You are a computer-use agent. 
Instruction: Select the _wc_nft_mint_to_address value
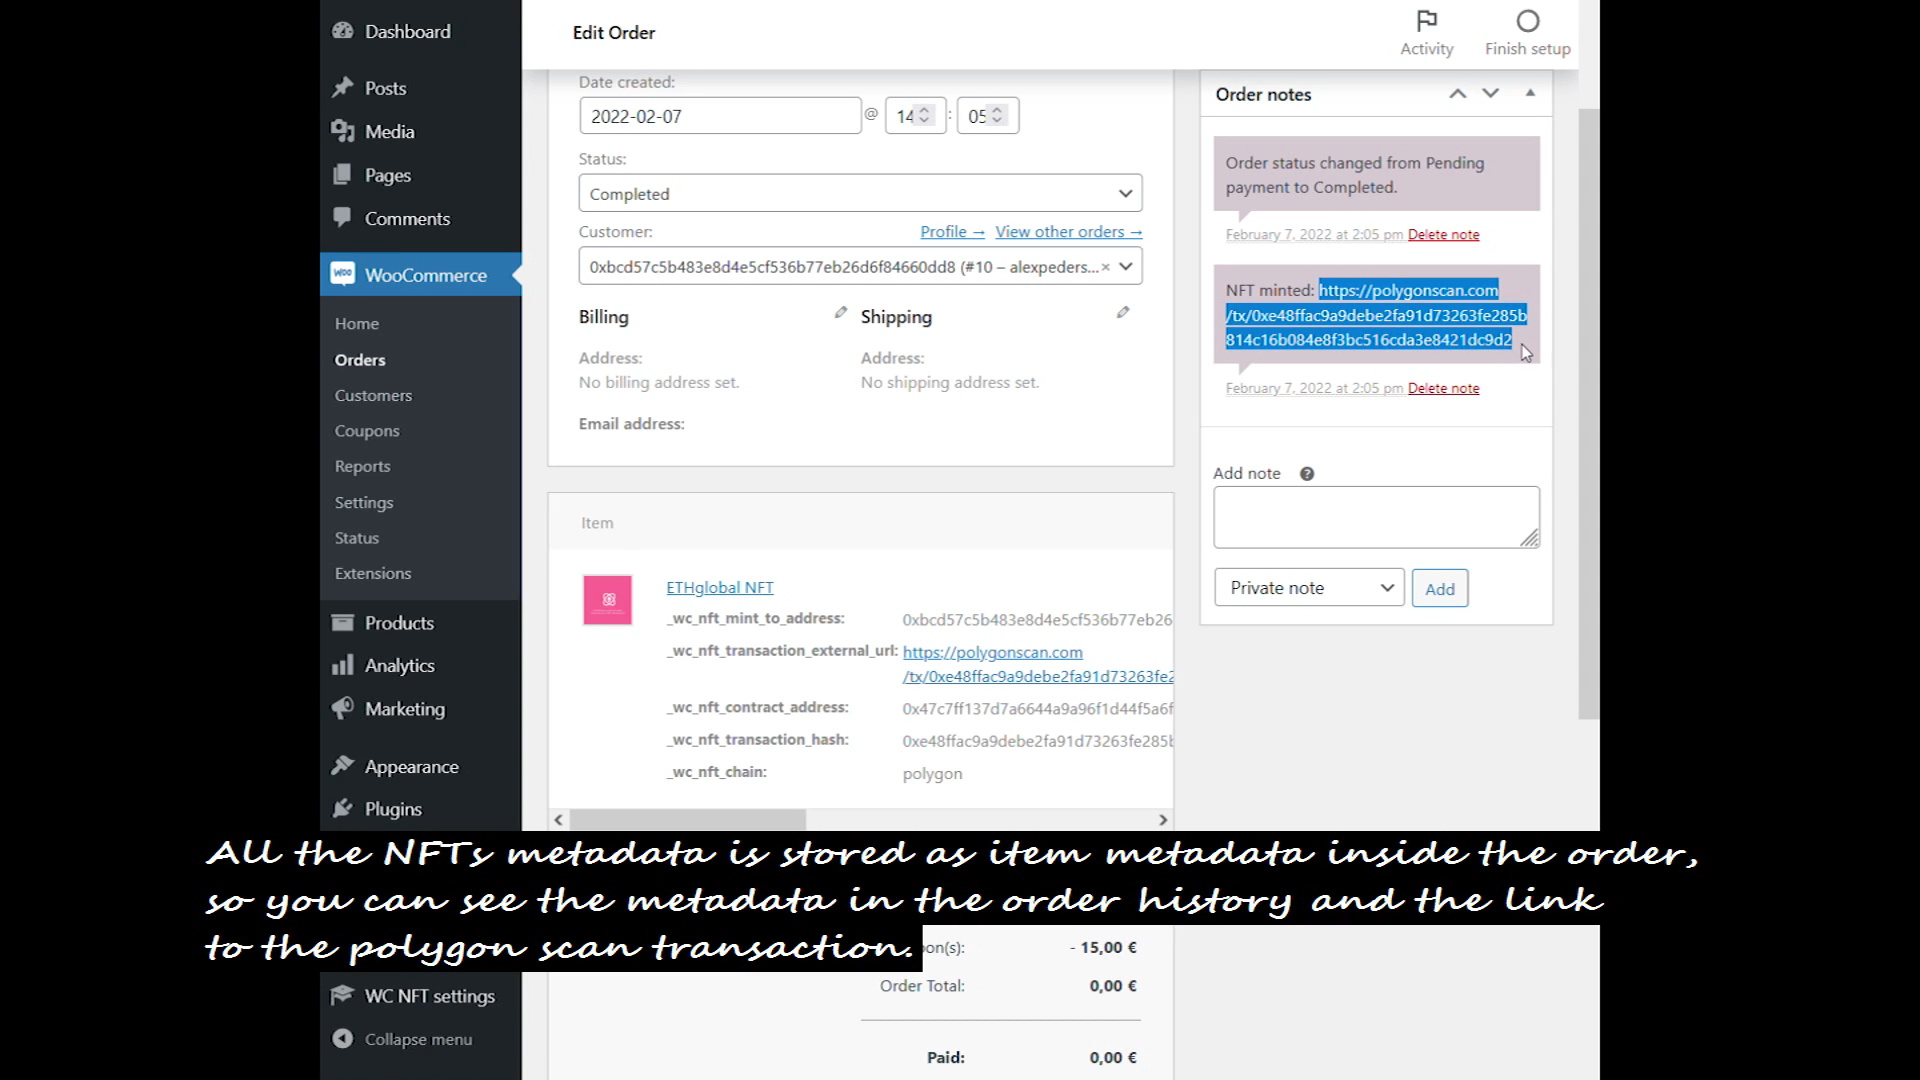coord(1037,619)
